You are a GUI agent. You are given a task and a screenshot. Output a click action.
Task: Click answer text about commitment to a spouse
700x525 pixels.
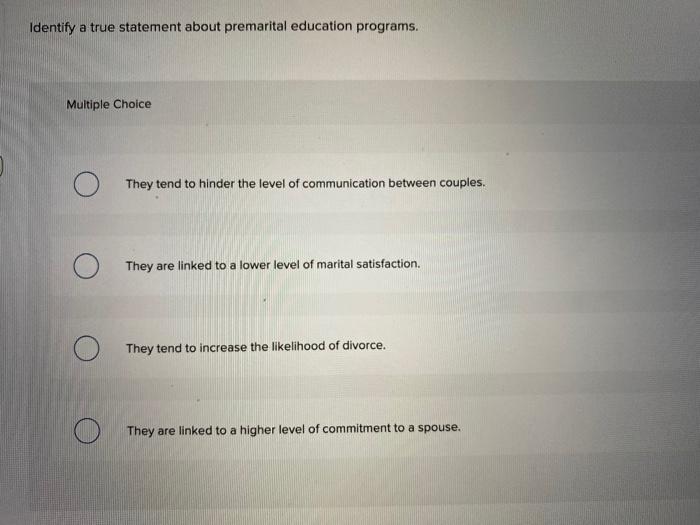pos(294,429)
